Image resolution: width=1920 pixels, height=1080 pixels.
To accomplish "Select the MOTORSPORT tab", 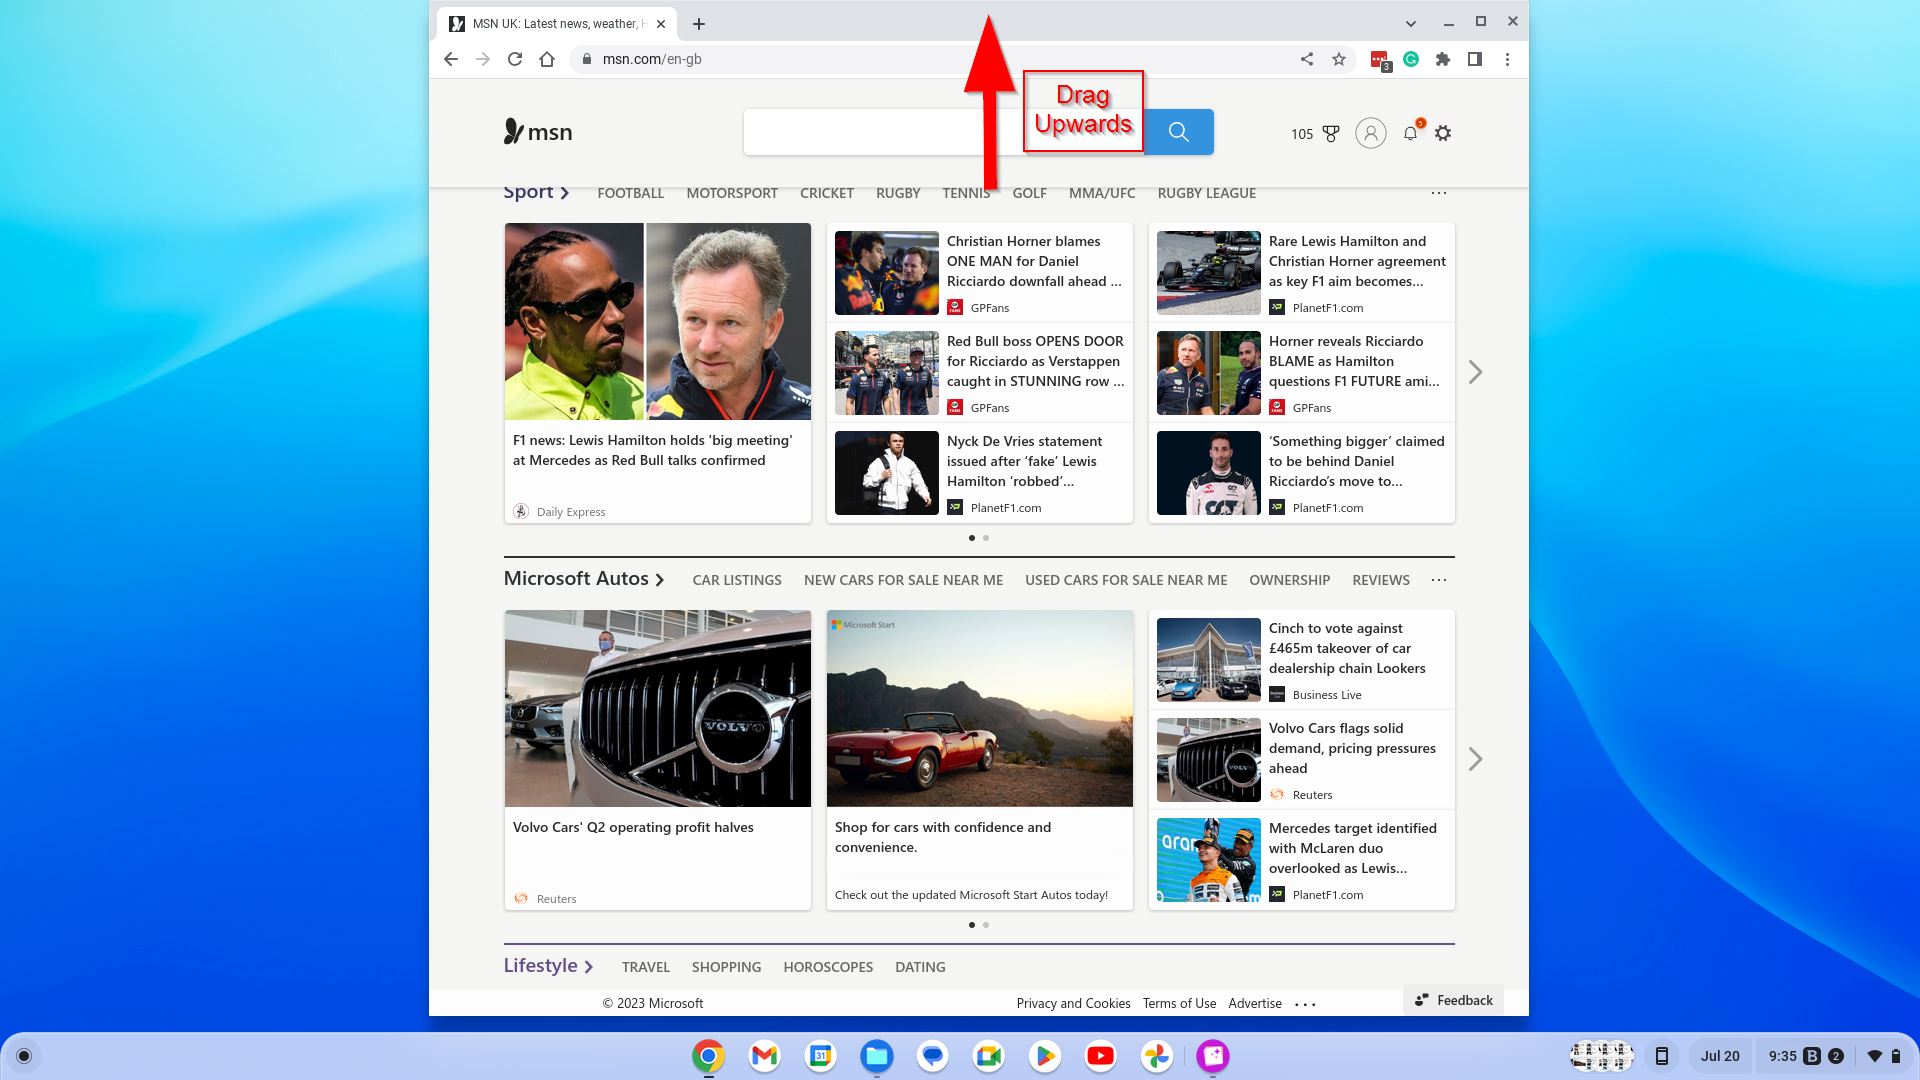I will coord(732,193).
